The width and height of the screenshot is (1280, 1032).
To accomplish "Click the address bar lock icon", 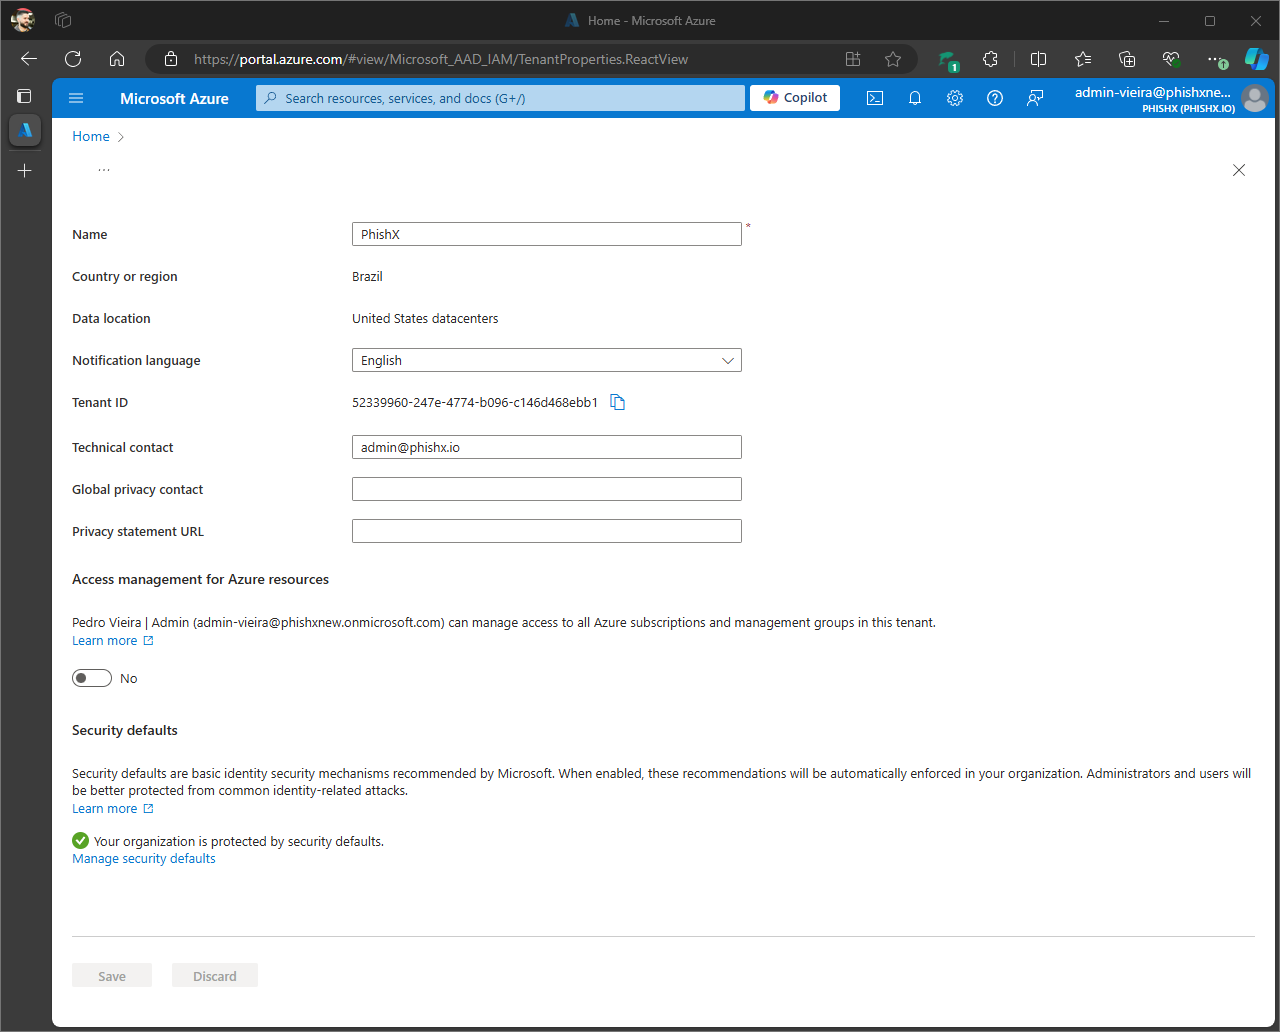I will (x=171, y=59).
